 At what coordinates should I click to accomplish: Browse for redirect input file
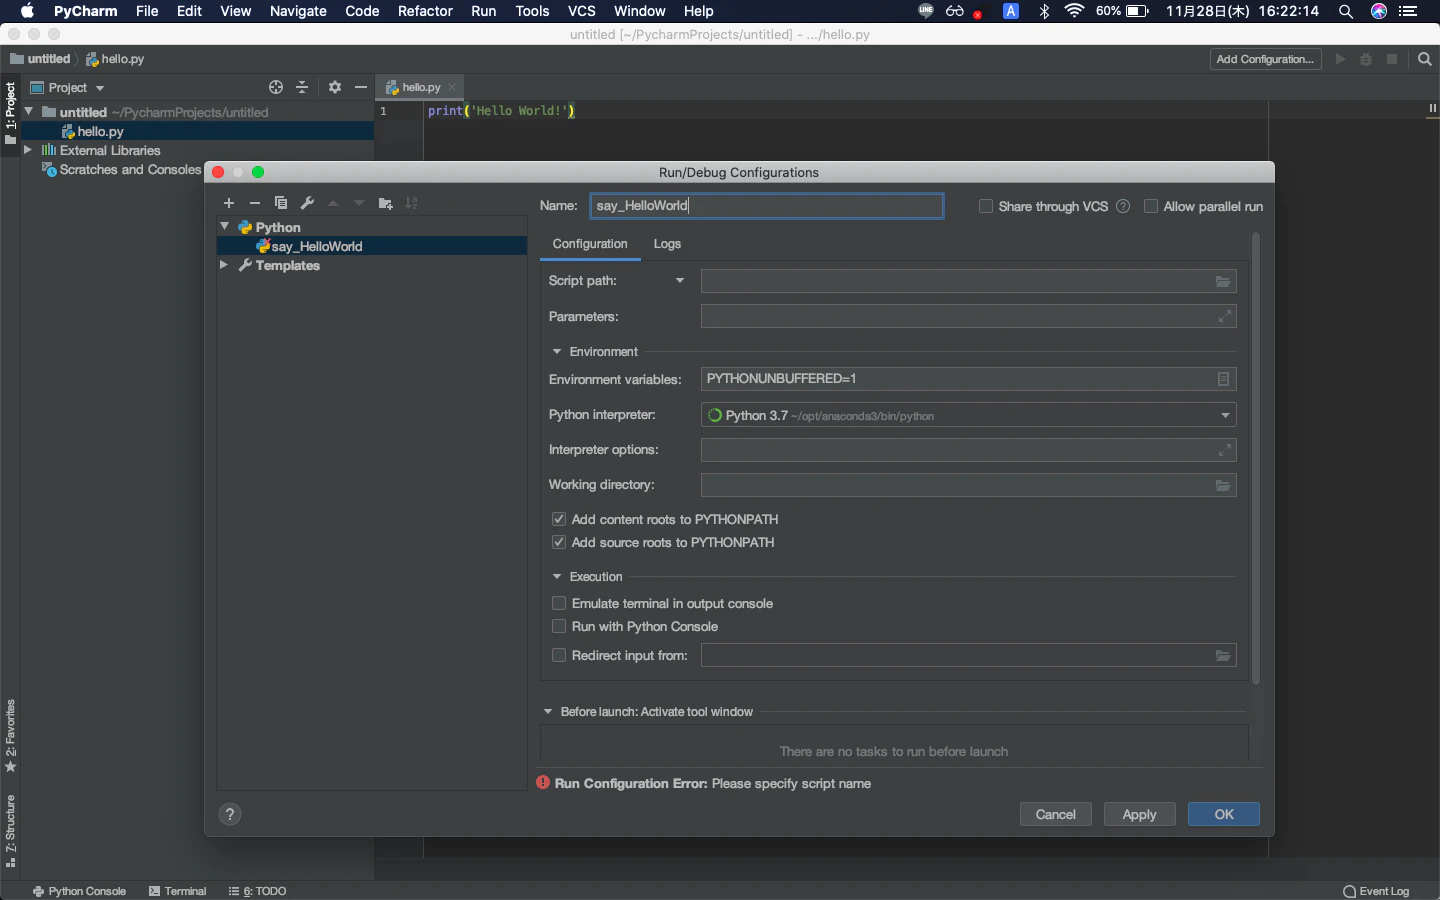pos(1223,656)
